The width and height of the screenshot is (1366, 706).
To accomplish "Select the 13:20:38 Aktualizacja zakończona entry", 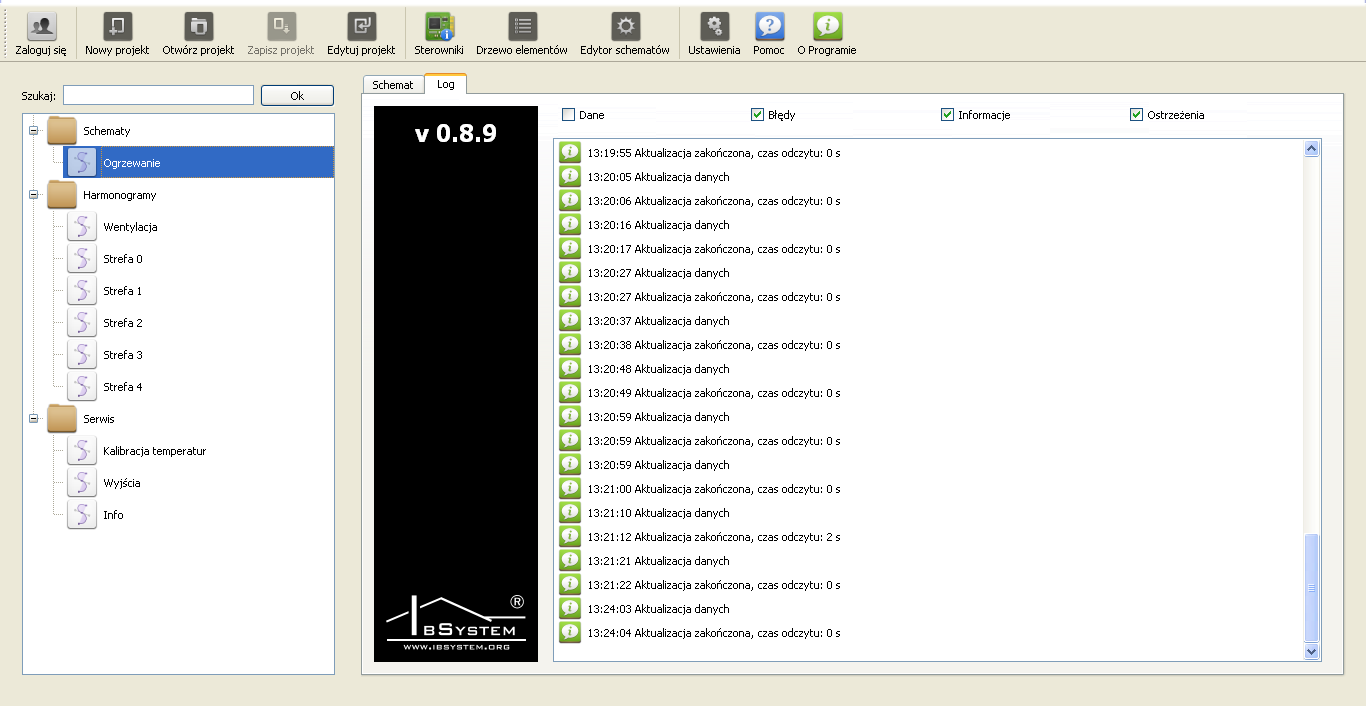I will point(714,345).
